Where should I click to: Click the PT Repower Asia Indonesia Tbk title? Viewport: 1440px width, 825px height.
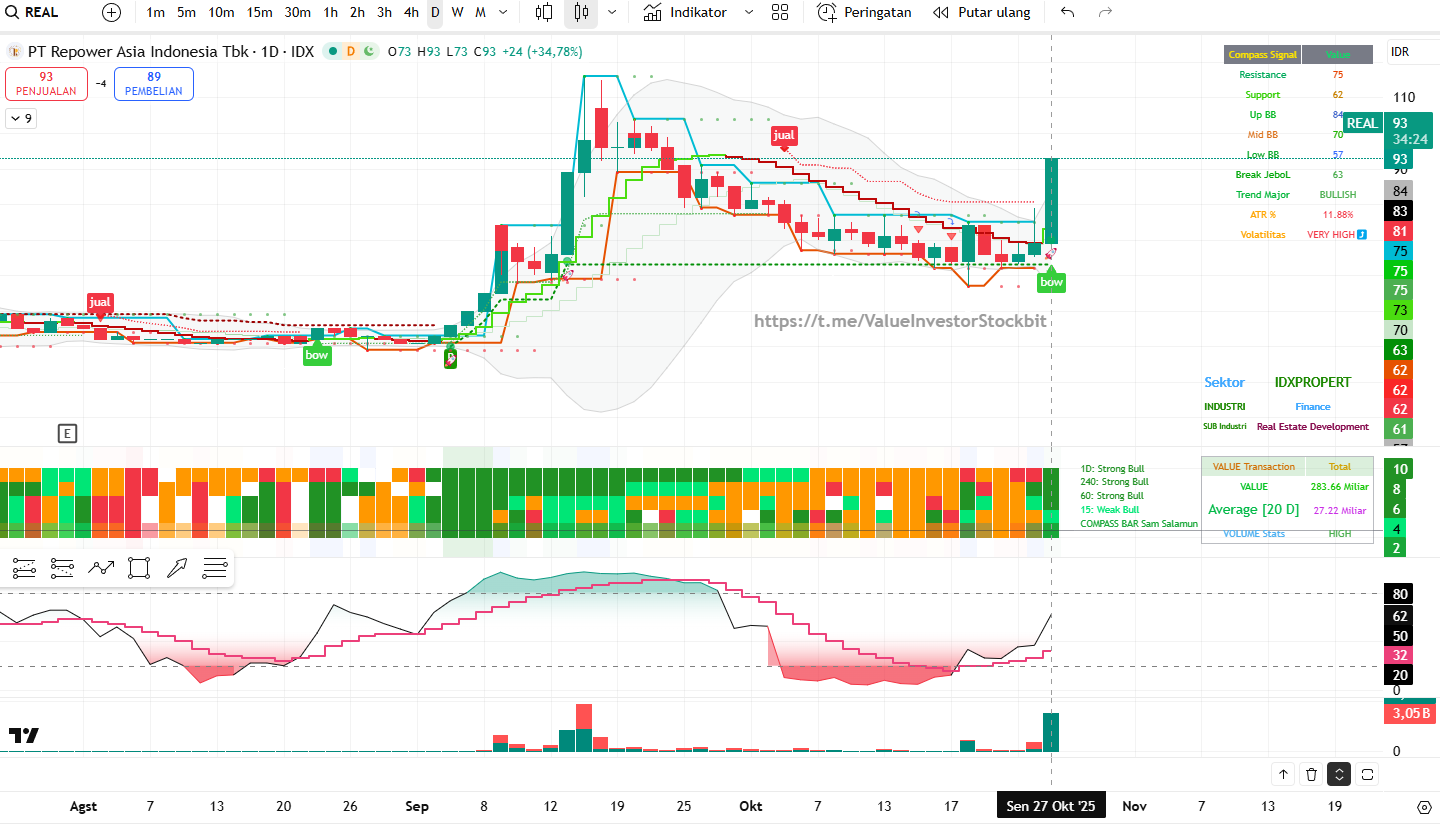139,51
